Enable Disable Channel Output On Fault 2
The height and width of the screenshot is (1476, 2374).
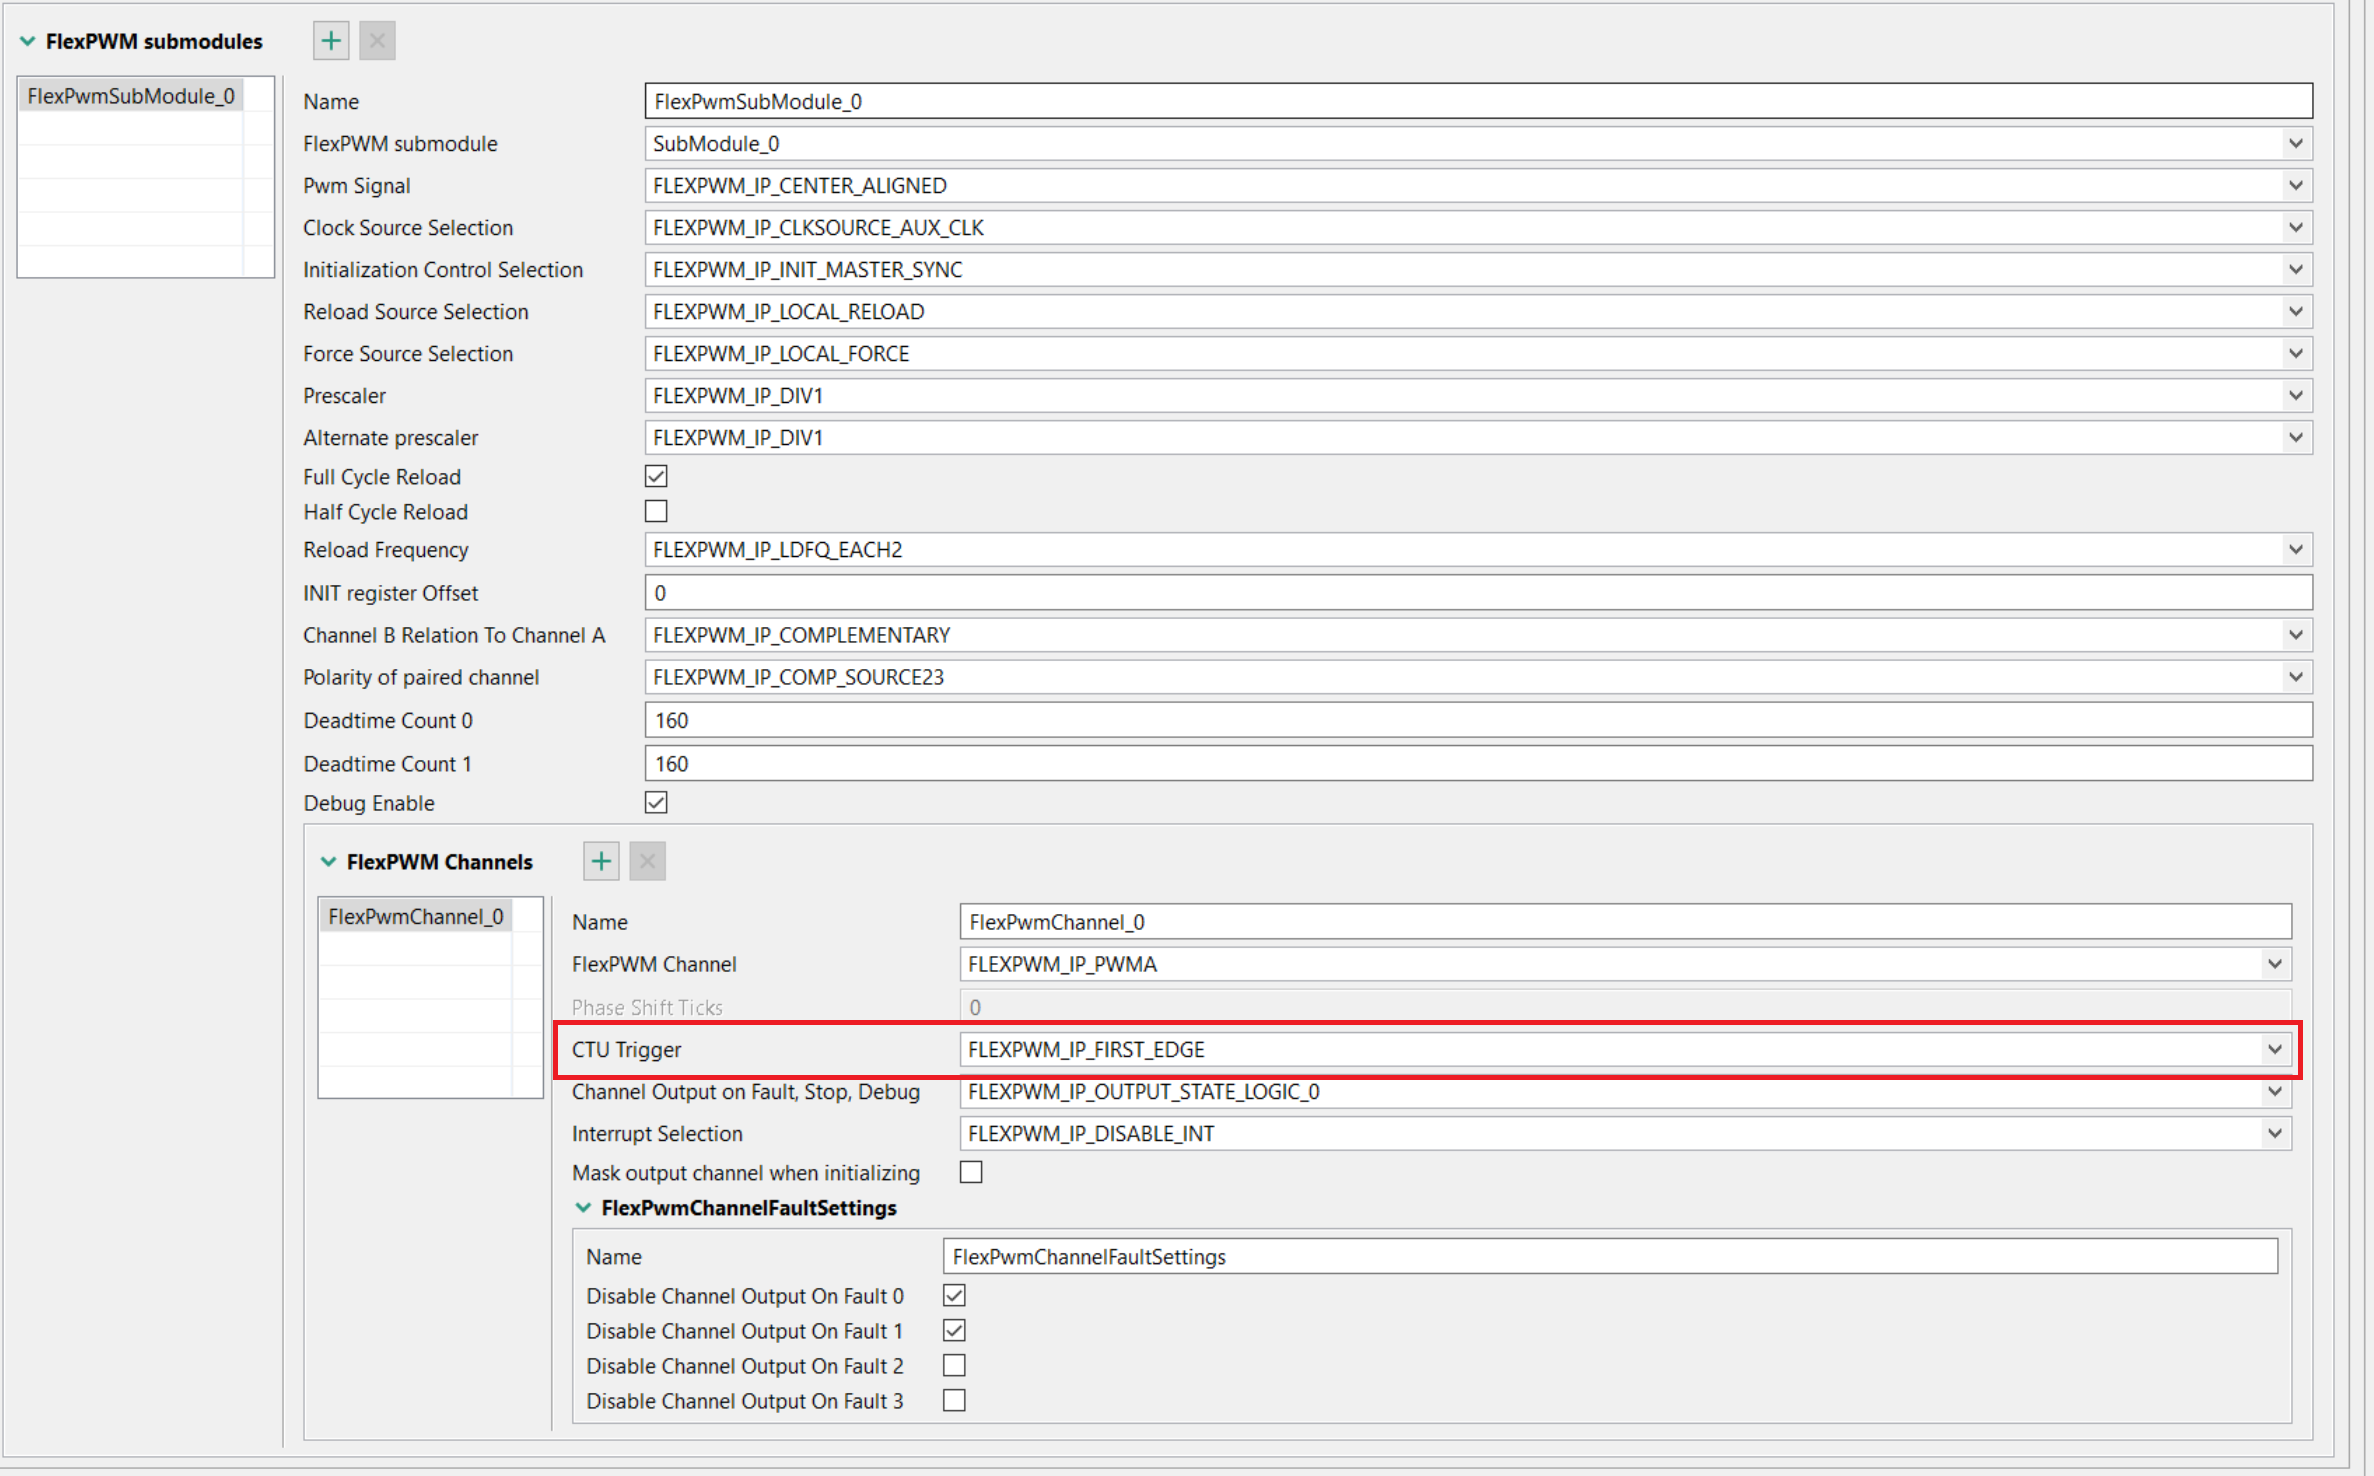954,1365
